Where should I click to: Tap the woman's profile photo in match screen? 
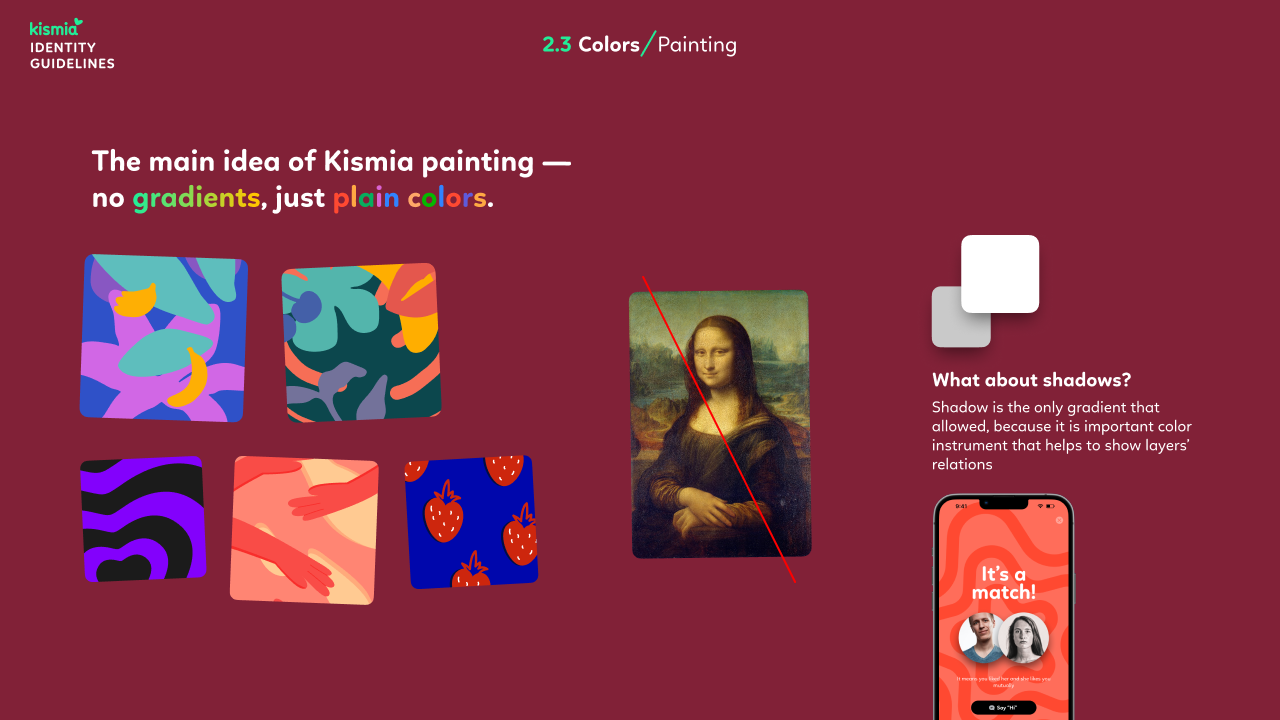(x=1023, y=638)
